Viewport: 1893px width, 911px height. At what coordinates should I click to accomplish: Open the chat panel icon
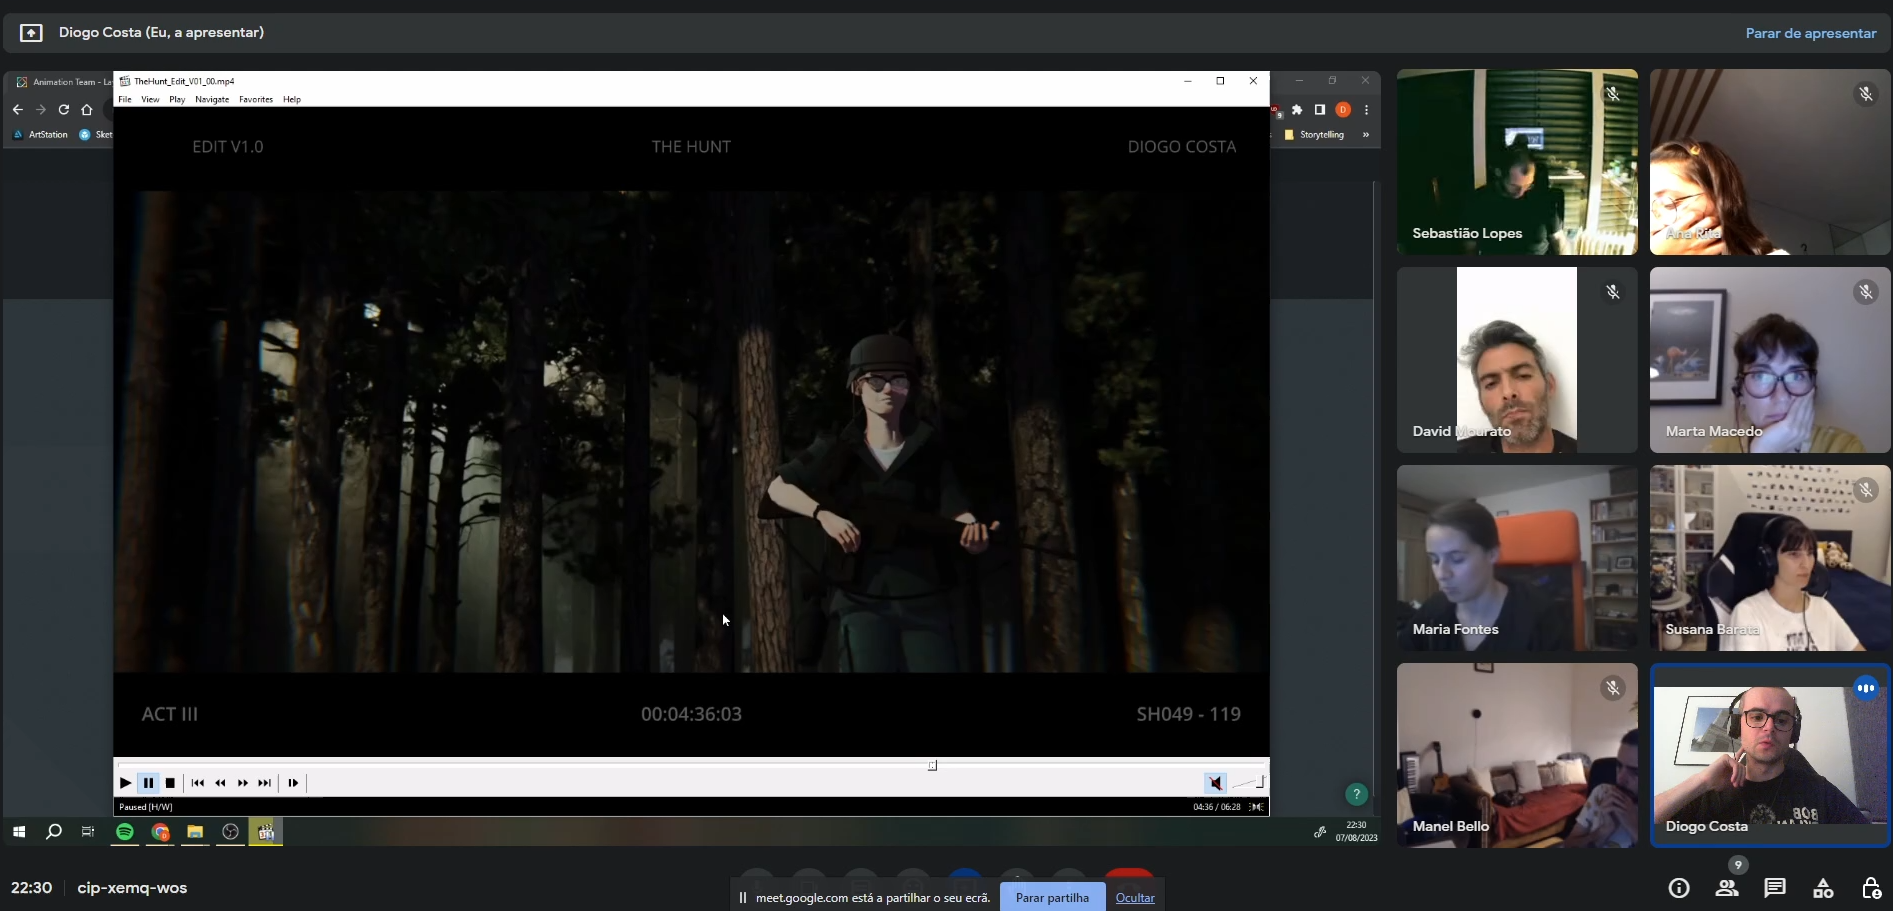click(1775, 888)
